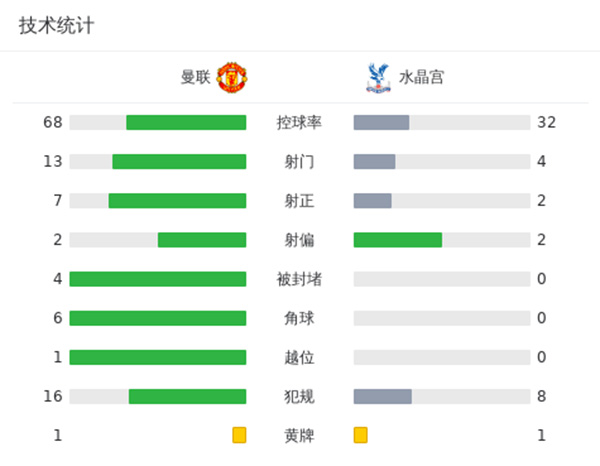Click Manchester United's possession value 68
Viewport: 600px width, 466px height.
click(x=53, y=123)
